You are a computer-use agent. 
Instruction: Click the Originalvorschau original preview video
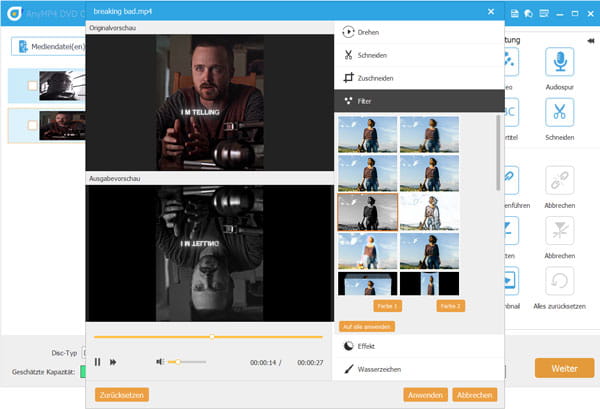[x=210, y=103]
